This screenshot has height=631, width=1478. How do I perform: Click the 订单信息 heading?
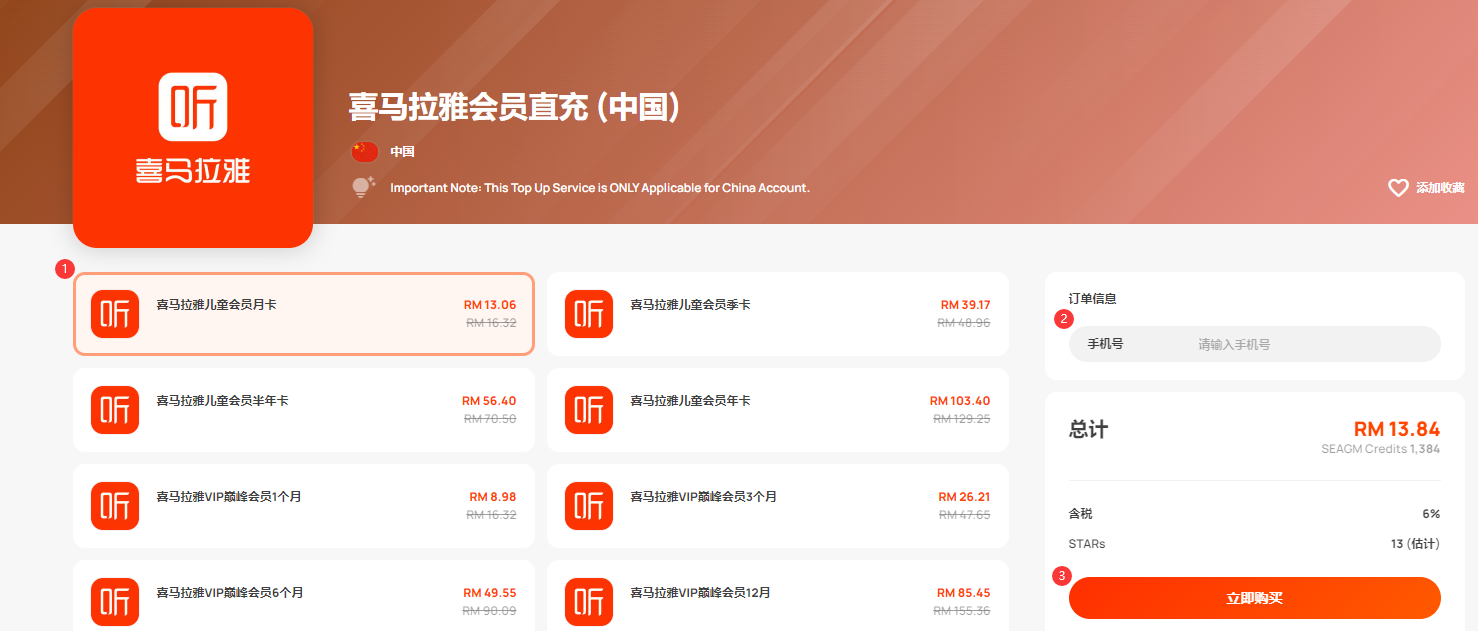click(1093, 298)
